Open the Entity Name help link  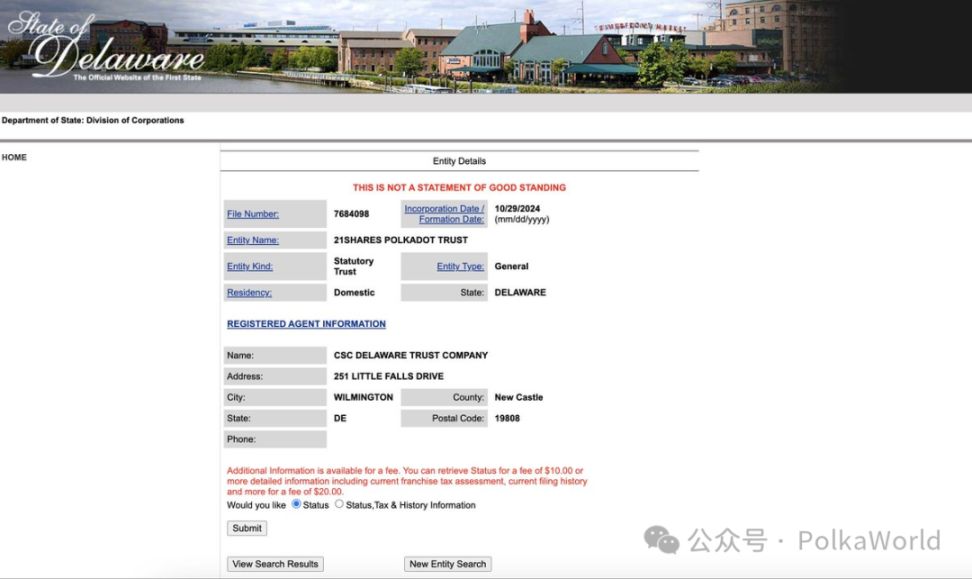tap(253, 240)
